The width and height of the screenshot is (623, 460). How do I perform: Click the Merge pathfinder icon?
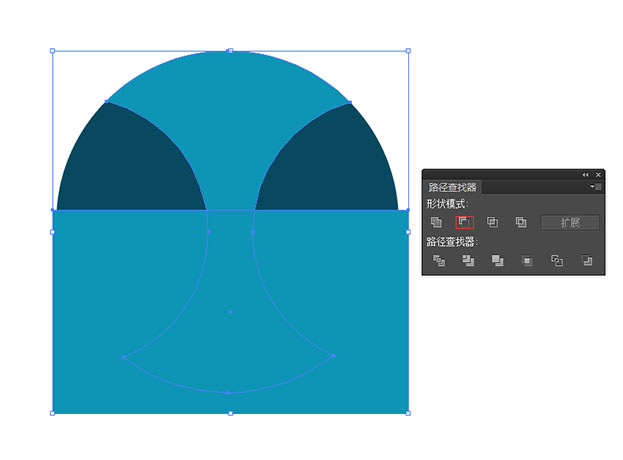497,261
